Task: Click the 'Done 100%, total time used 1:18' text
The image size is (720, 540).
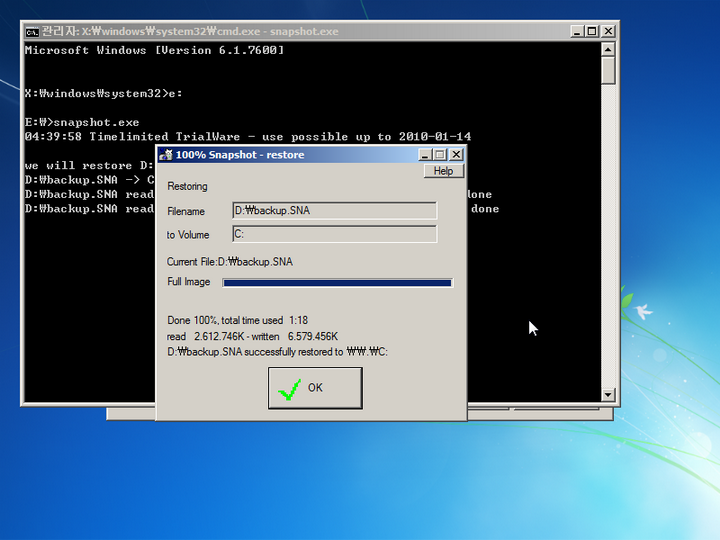Action: pyautogui.click(x=237, y=320)
